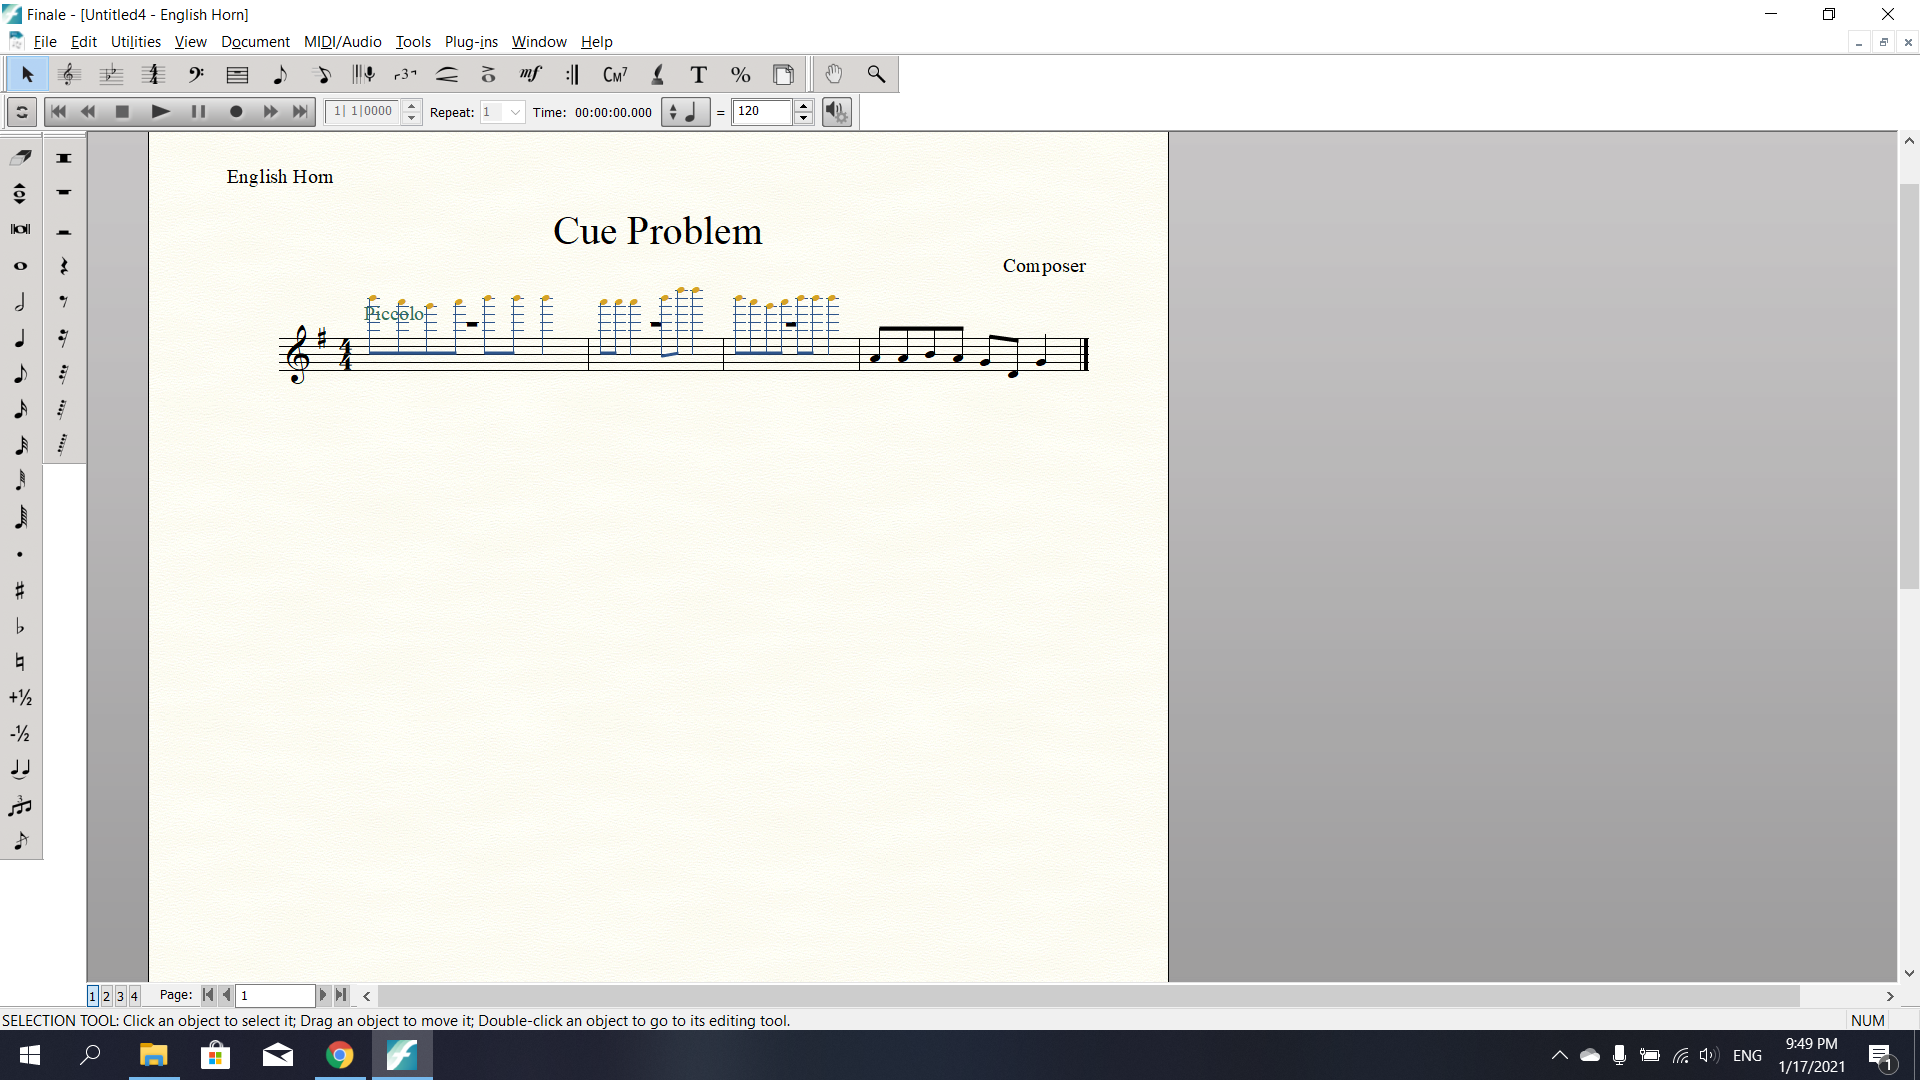Select the Tuplet tool
This screenshot has width=1920, height=1080.
tap(405, 75)
